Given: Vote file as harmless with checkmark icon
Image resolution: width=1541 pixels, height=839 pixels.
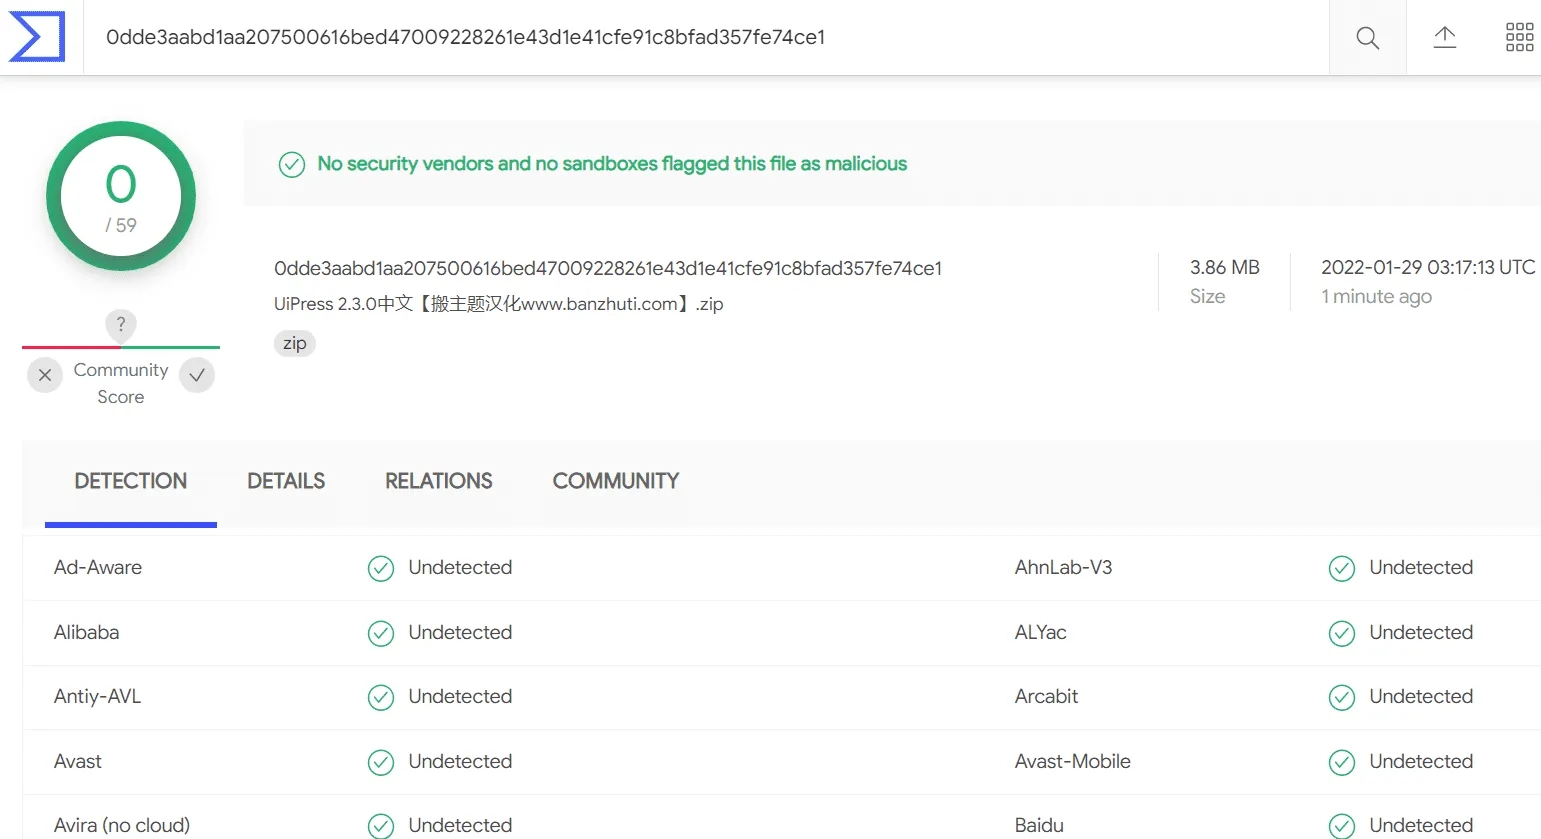Looking at the screenshot, I should point(197,375).
